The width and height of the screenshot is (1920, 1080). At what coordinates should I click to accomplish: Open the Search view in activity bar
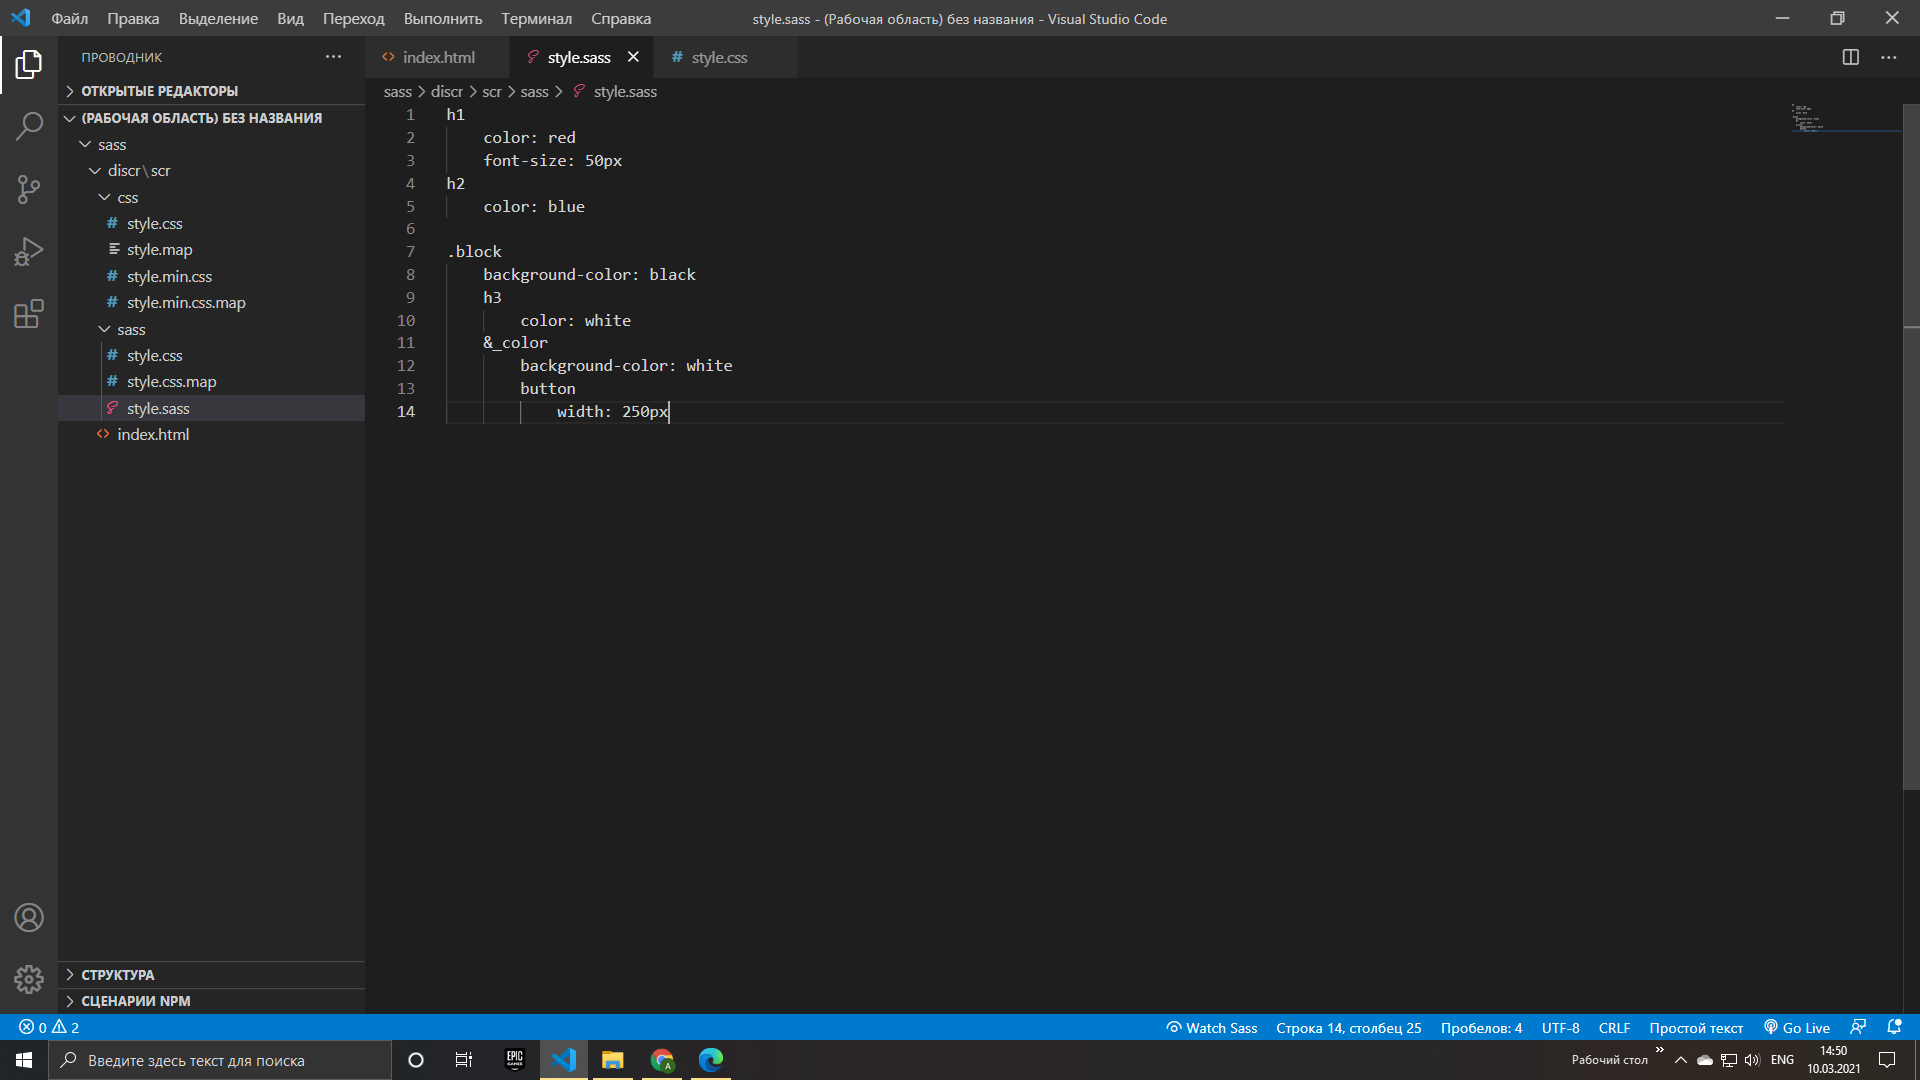click(x=29, y=127)
